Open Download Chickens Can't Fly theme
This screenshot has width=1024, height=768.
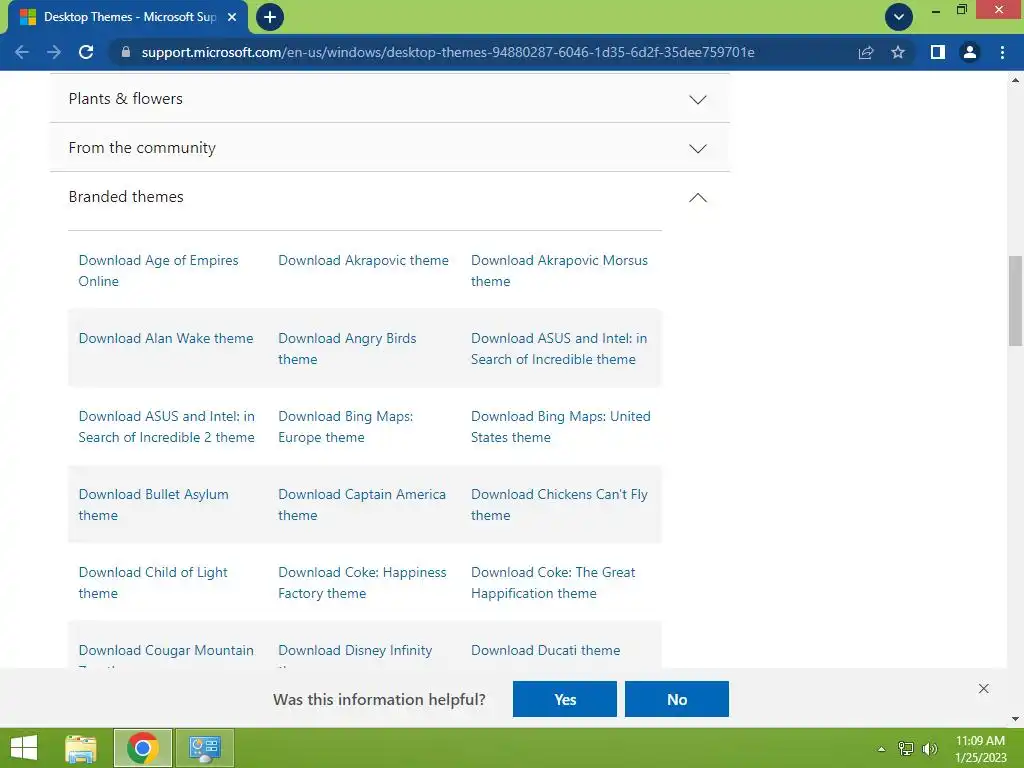(559, 505)
